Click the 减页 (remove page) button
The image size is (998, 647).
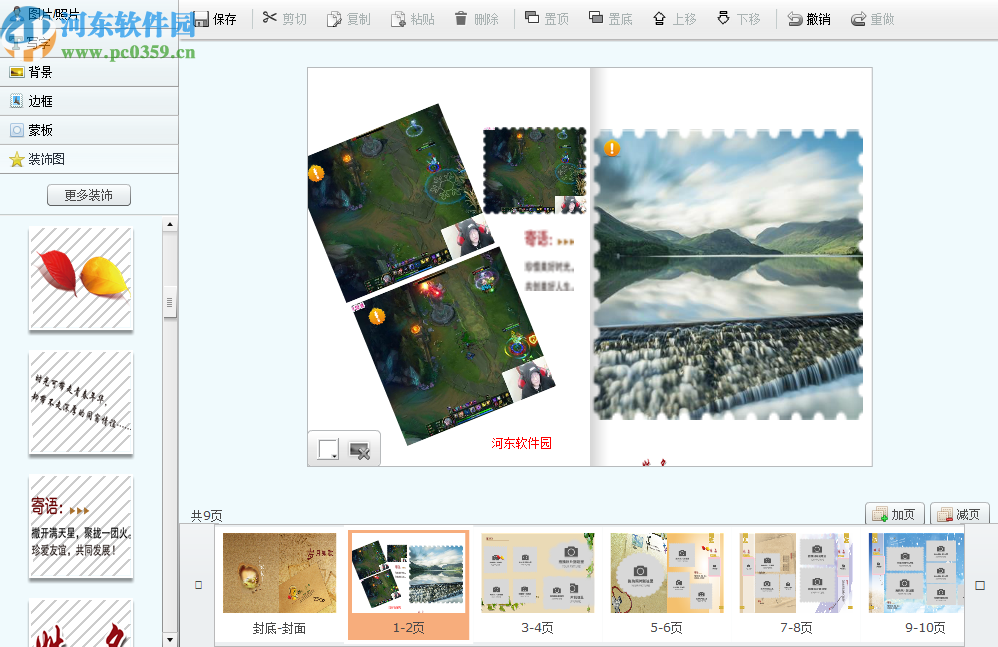(x=959, y=514)
